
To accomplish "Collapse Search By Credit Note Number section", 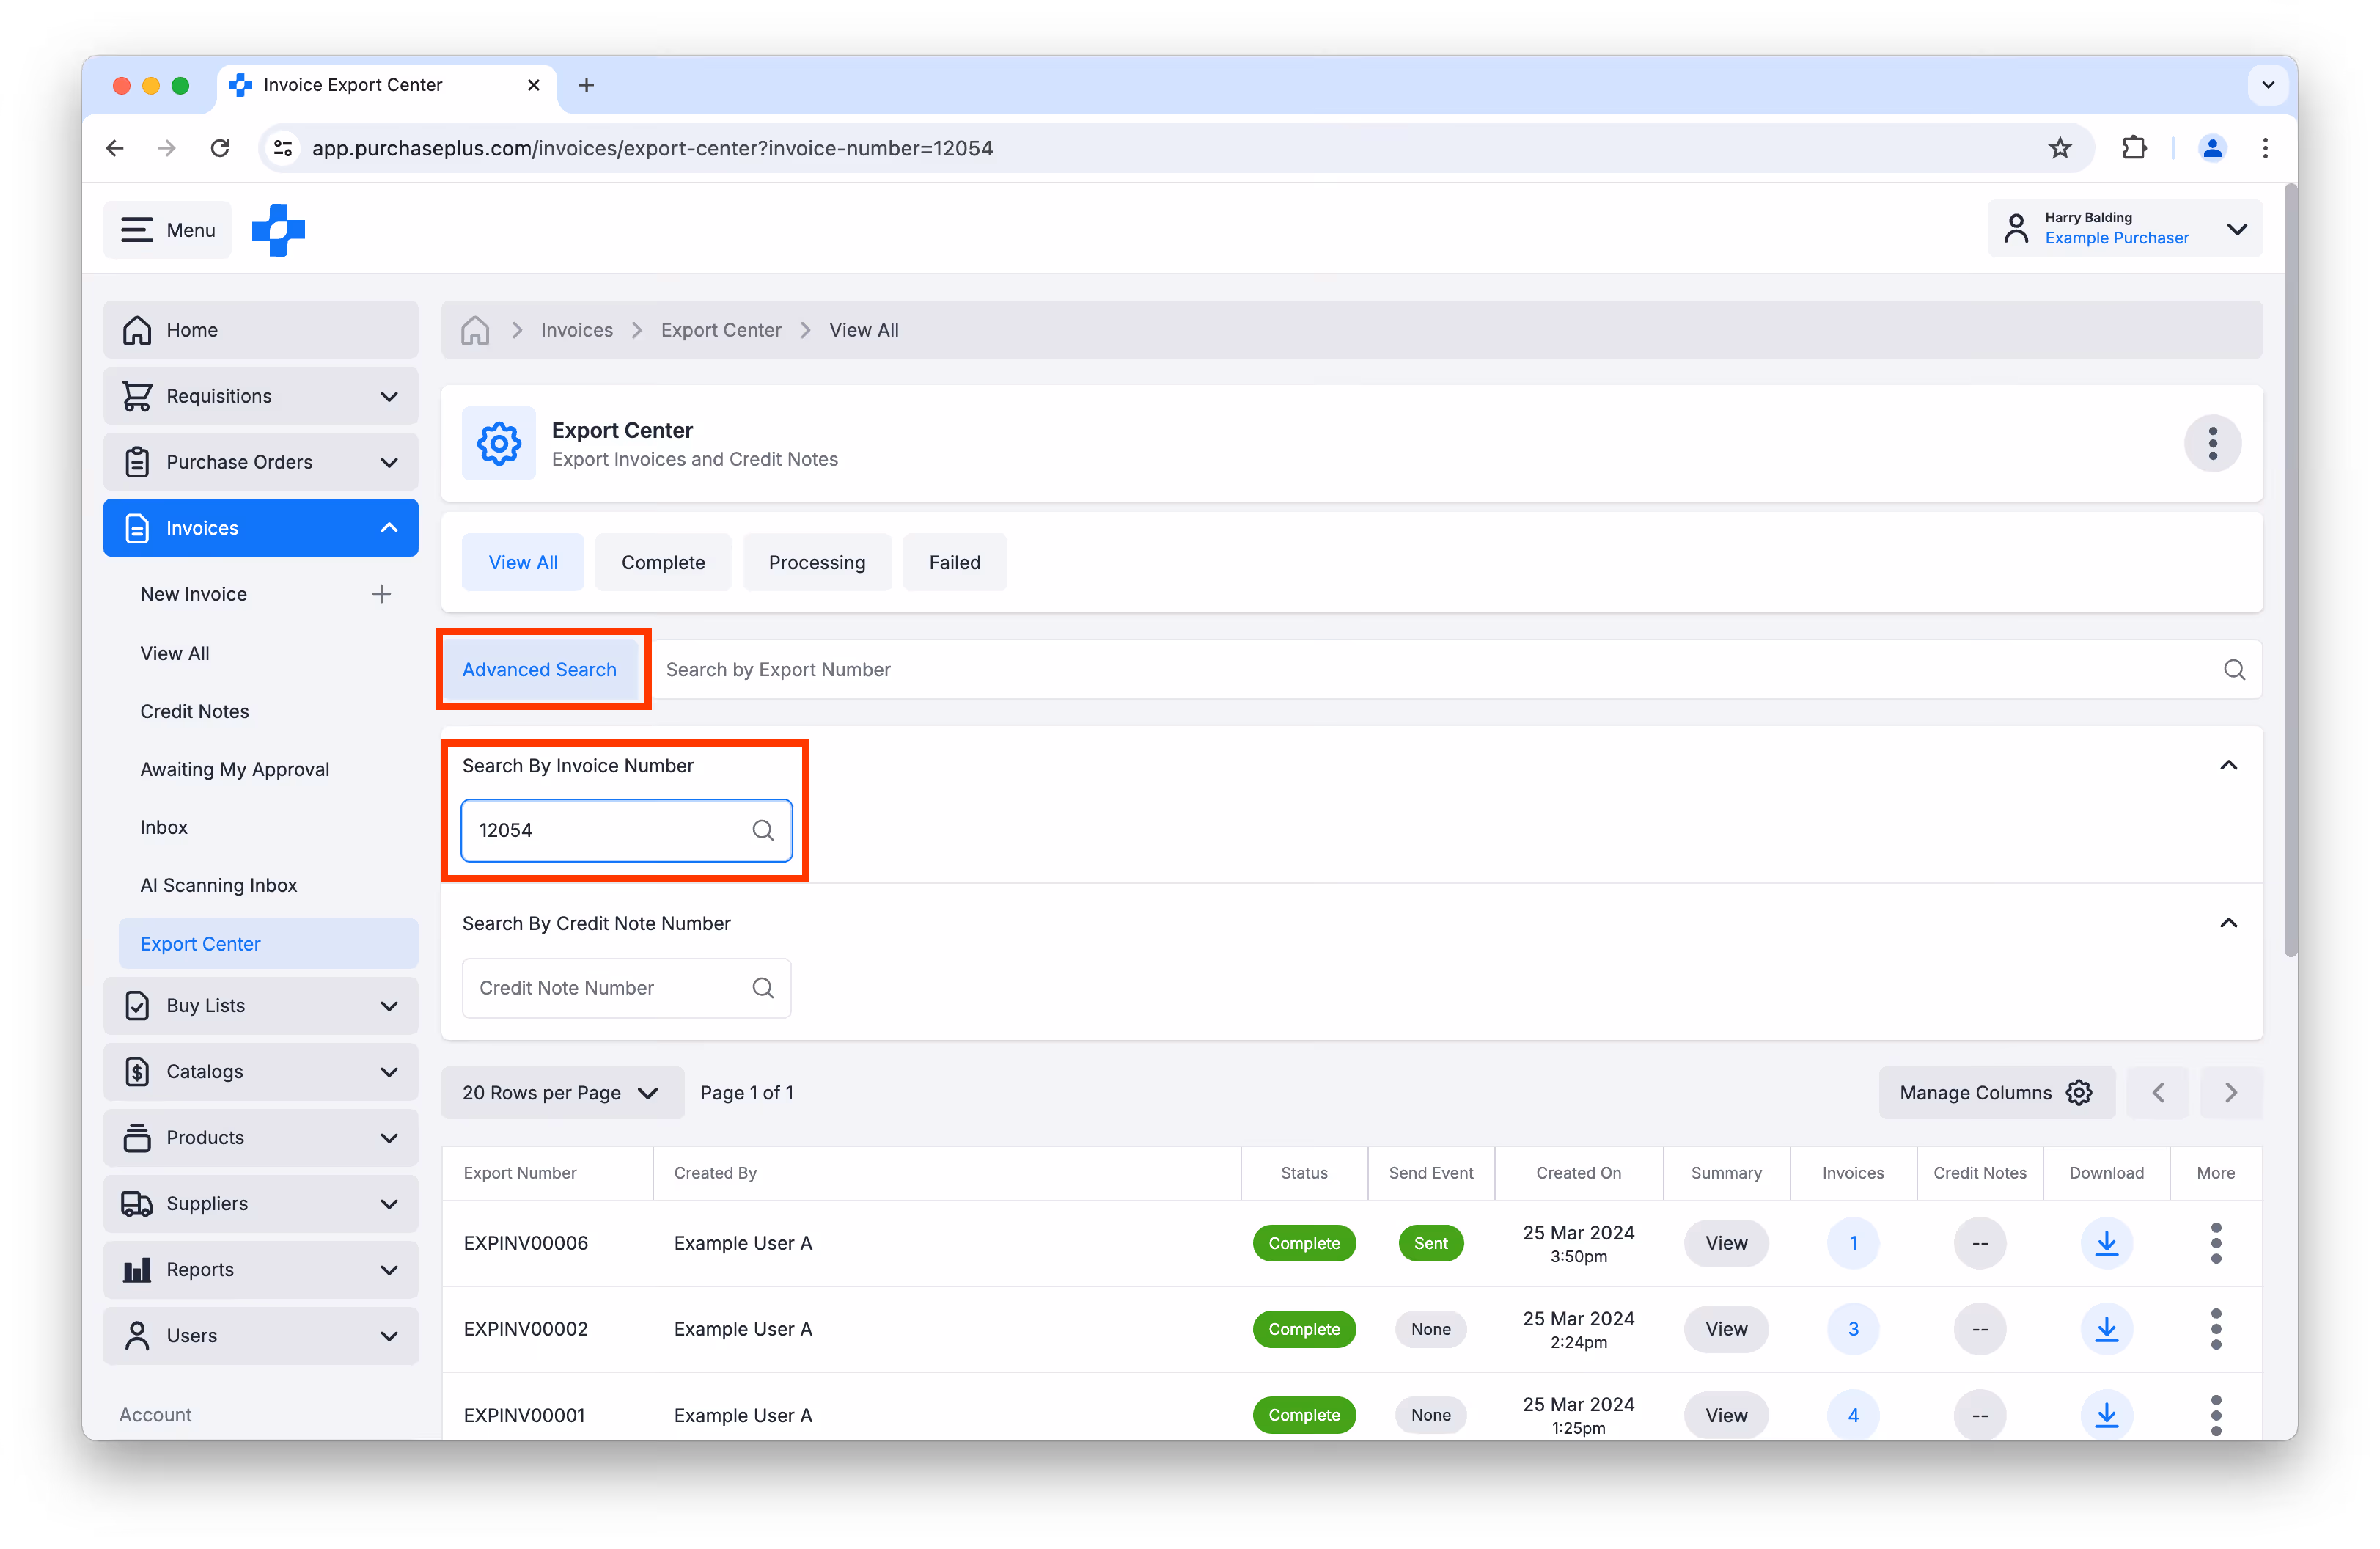I will click(2228, 923).
